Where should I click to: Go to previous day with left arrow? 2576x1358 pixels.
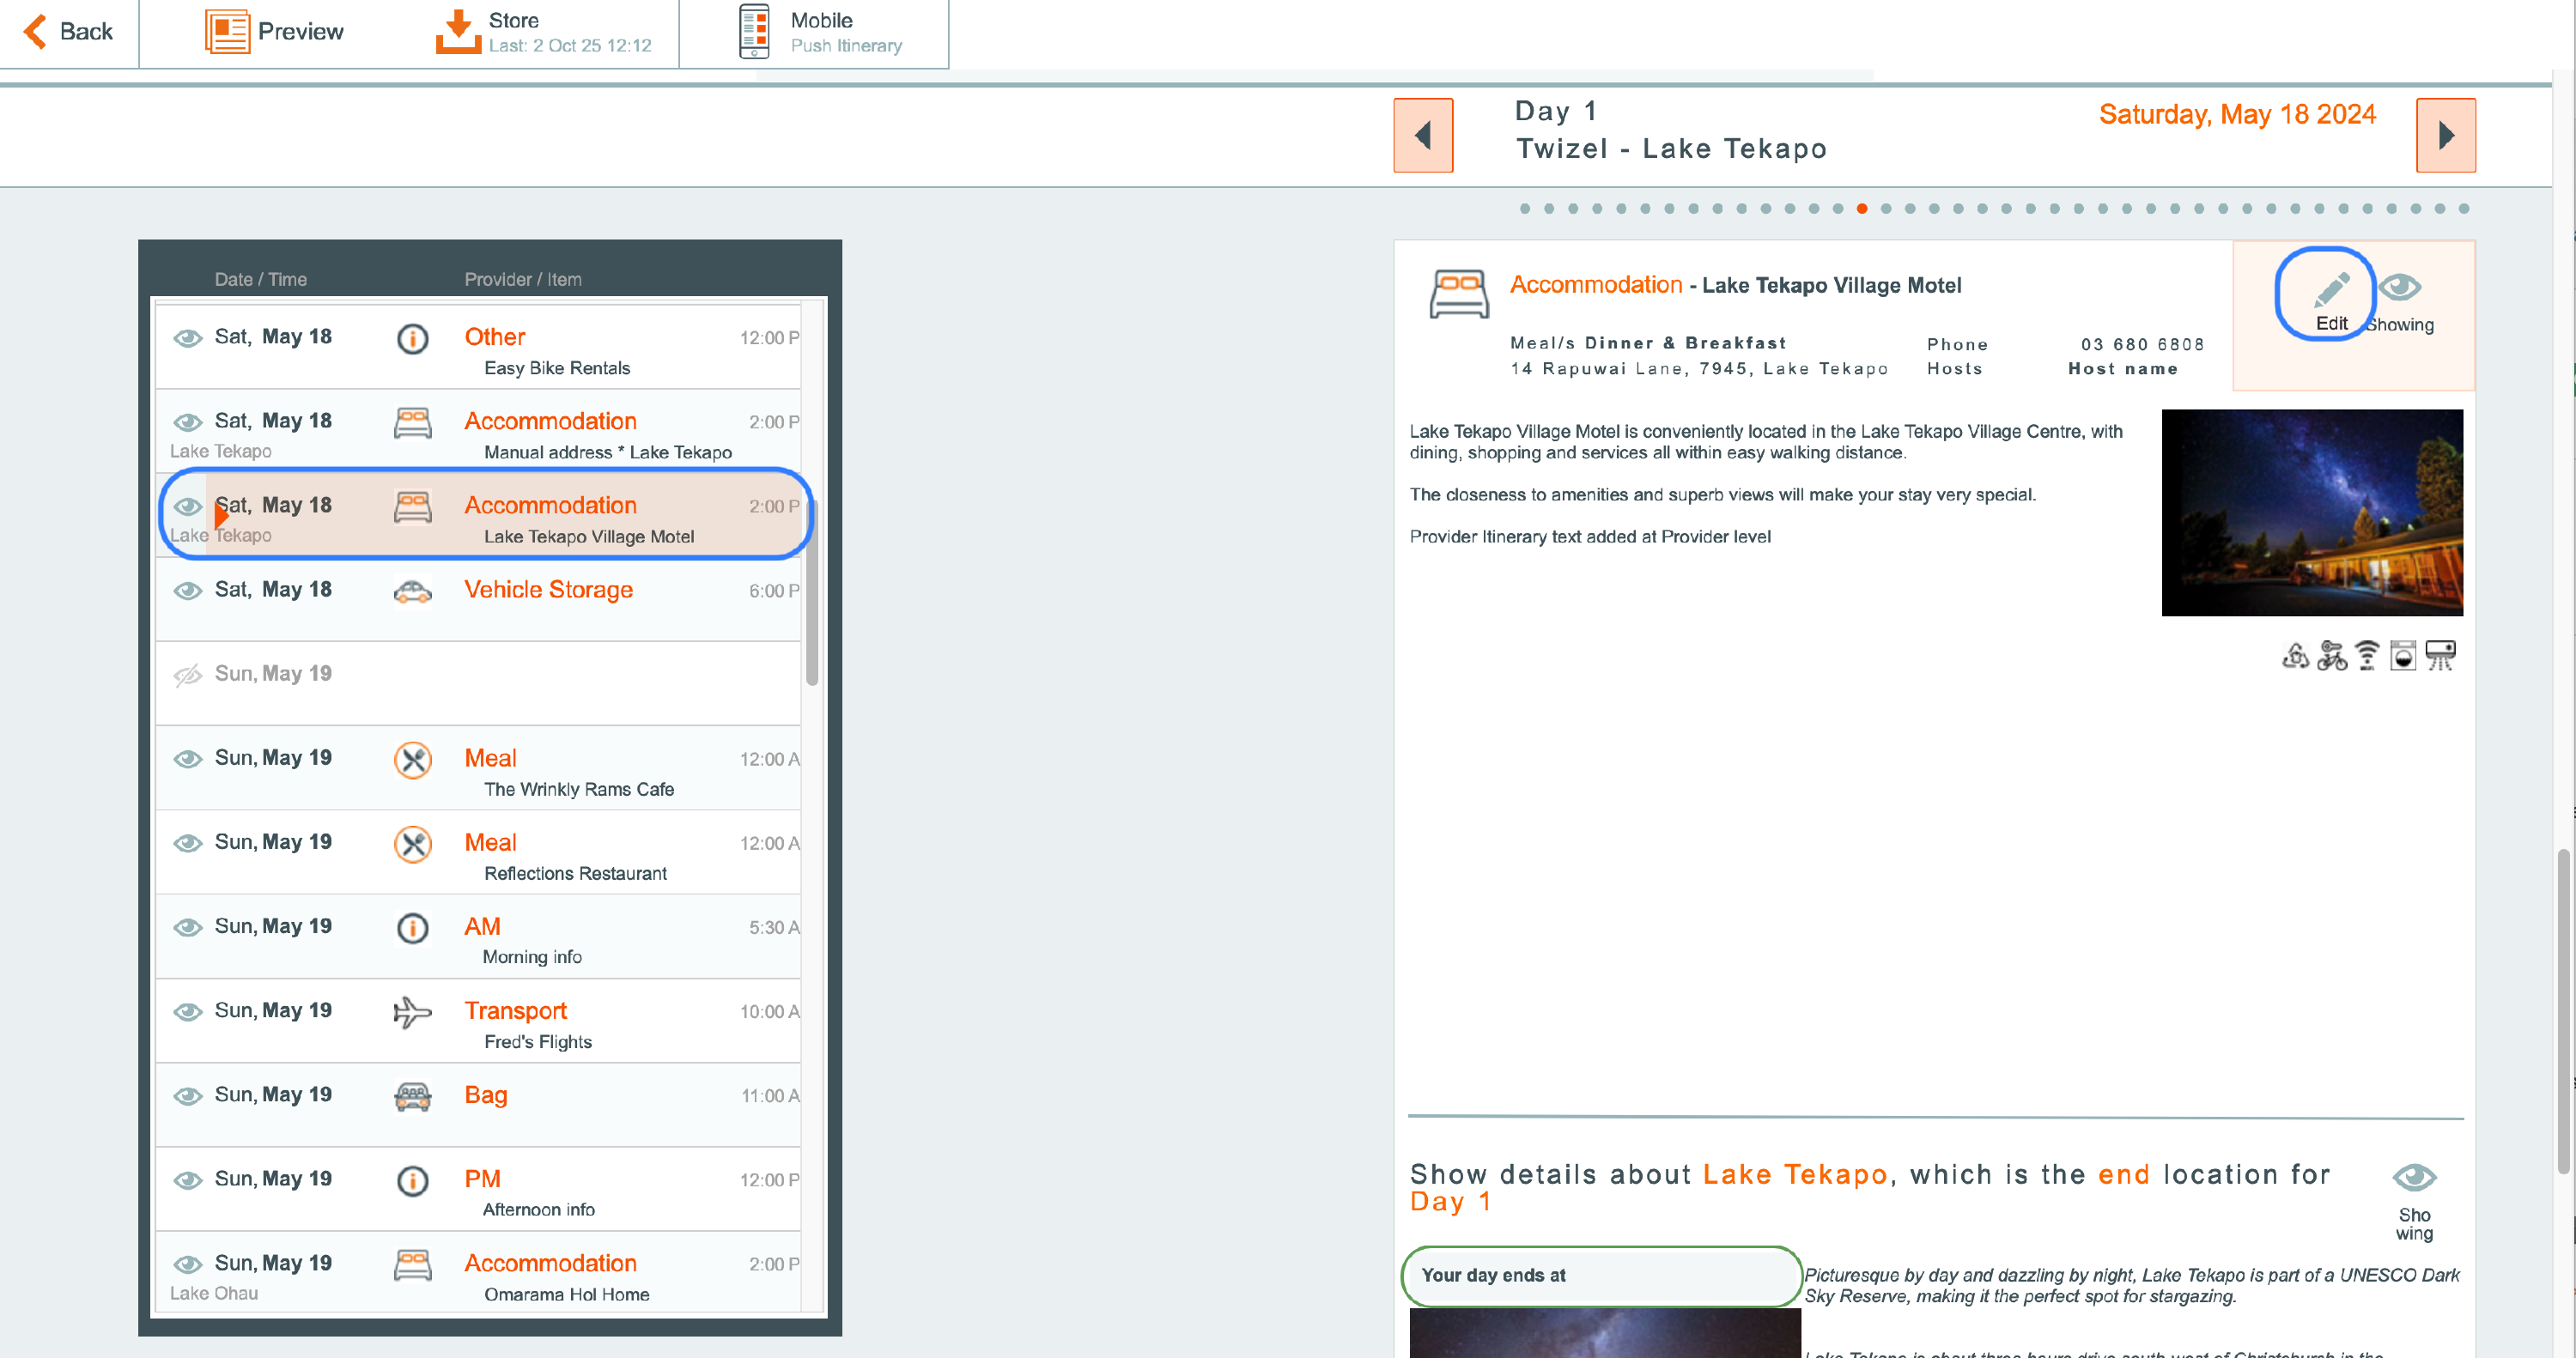(1422, 135)
